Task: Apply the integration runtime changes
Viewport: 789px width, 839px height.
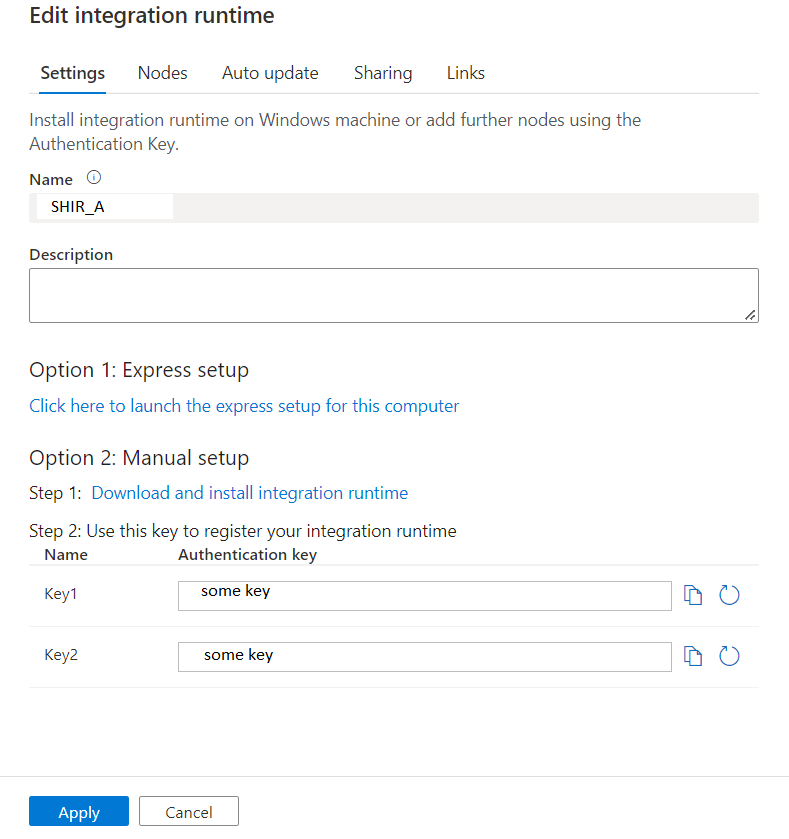Action: click(78, 811)
